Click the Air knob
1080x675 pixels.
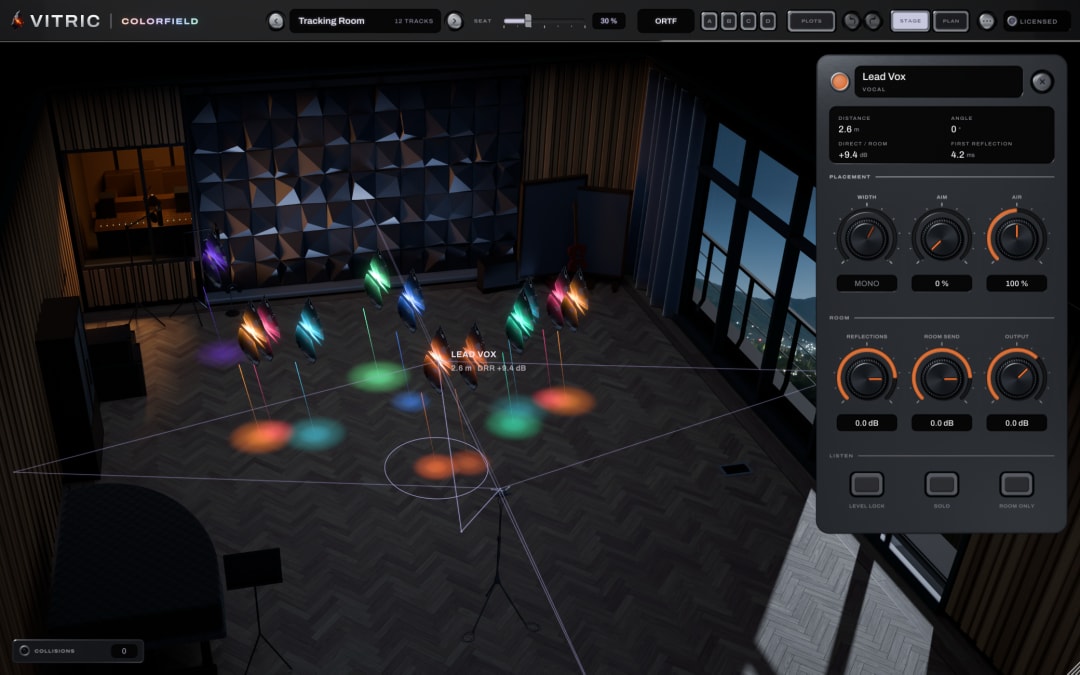(1017, 238)
